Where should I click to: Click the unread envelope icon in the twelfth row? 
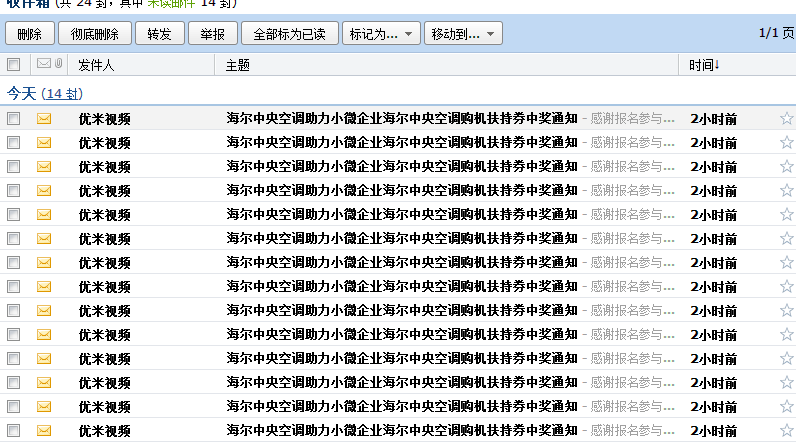pyautogui.click(x=44, y=382)
